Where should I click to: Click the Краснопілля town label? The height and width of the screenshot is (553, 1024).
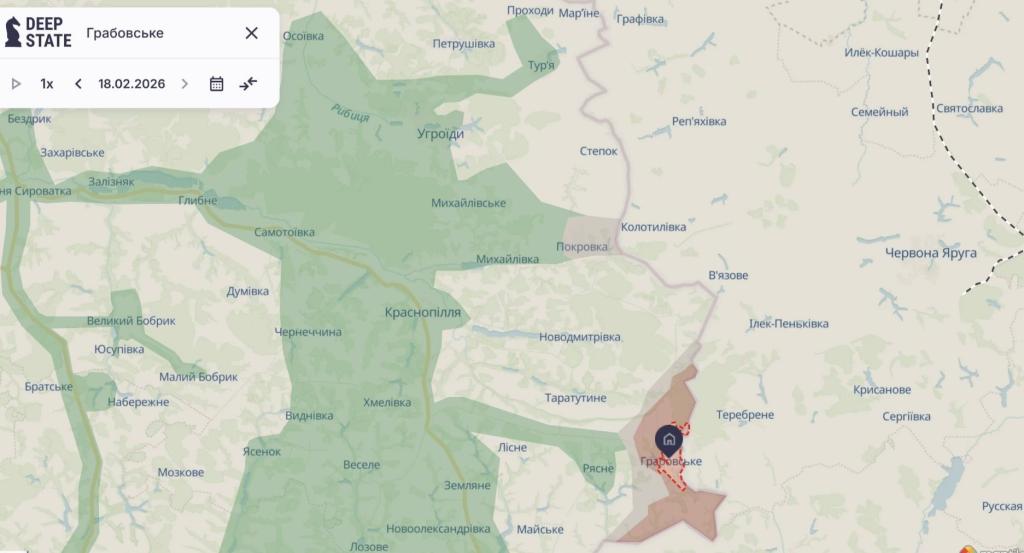click(423, 313)
